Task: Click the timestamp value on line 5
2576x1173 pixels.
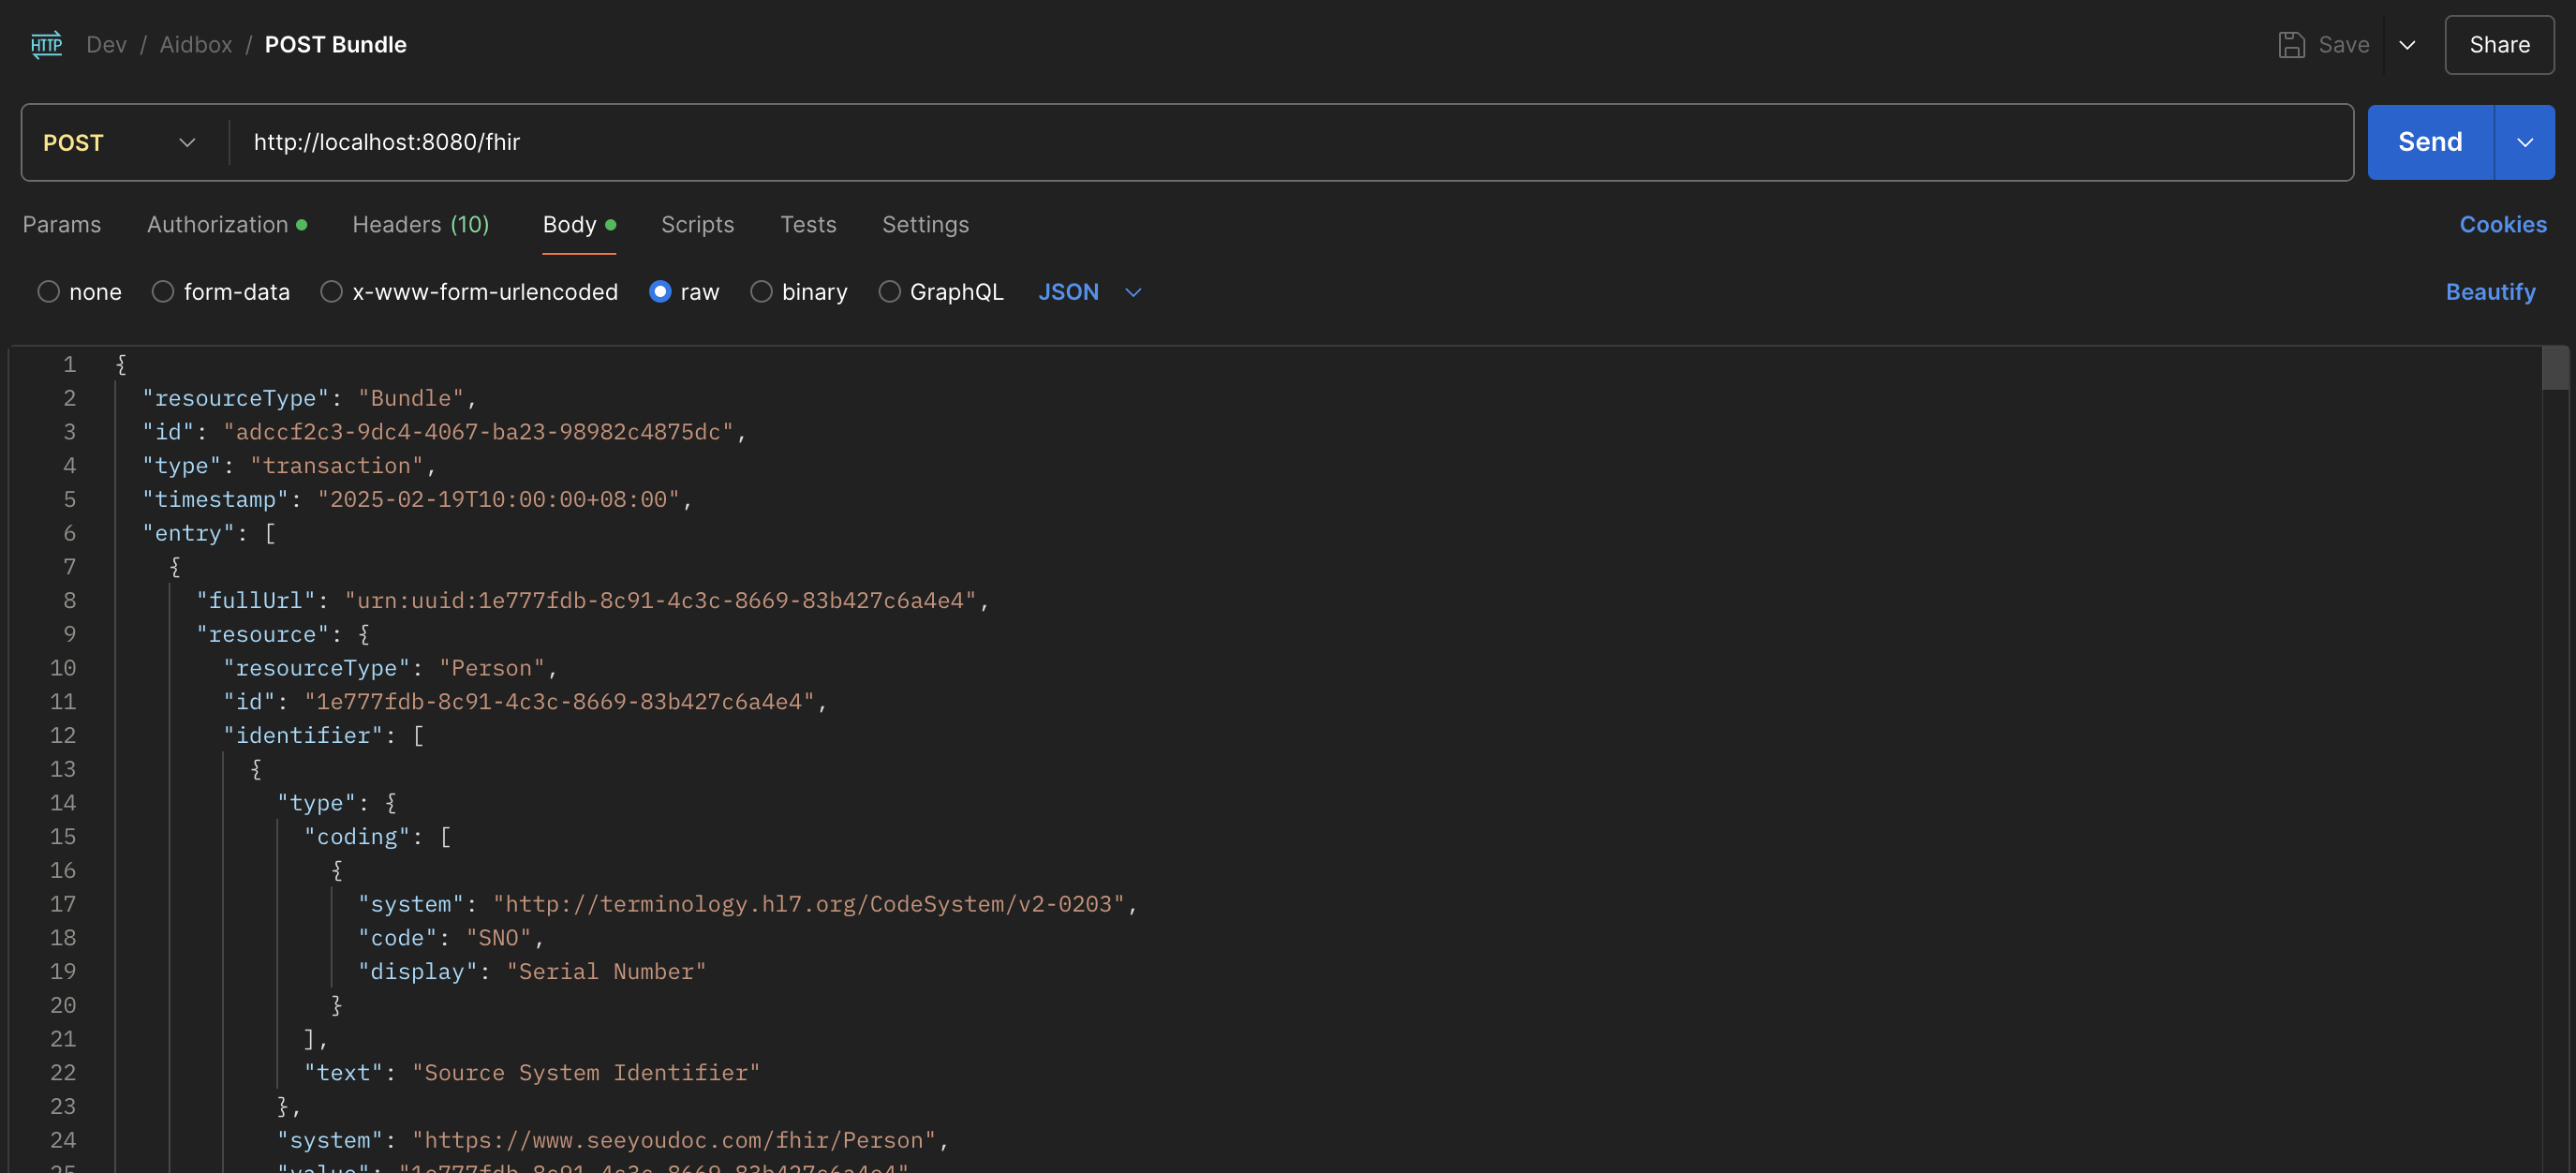Action: 498,499
